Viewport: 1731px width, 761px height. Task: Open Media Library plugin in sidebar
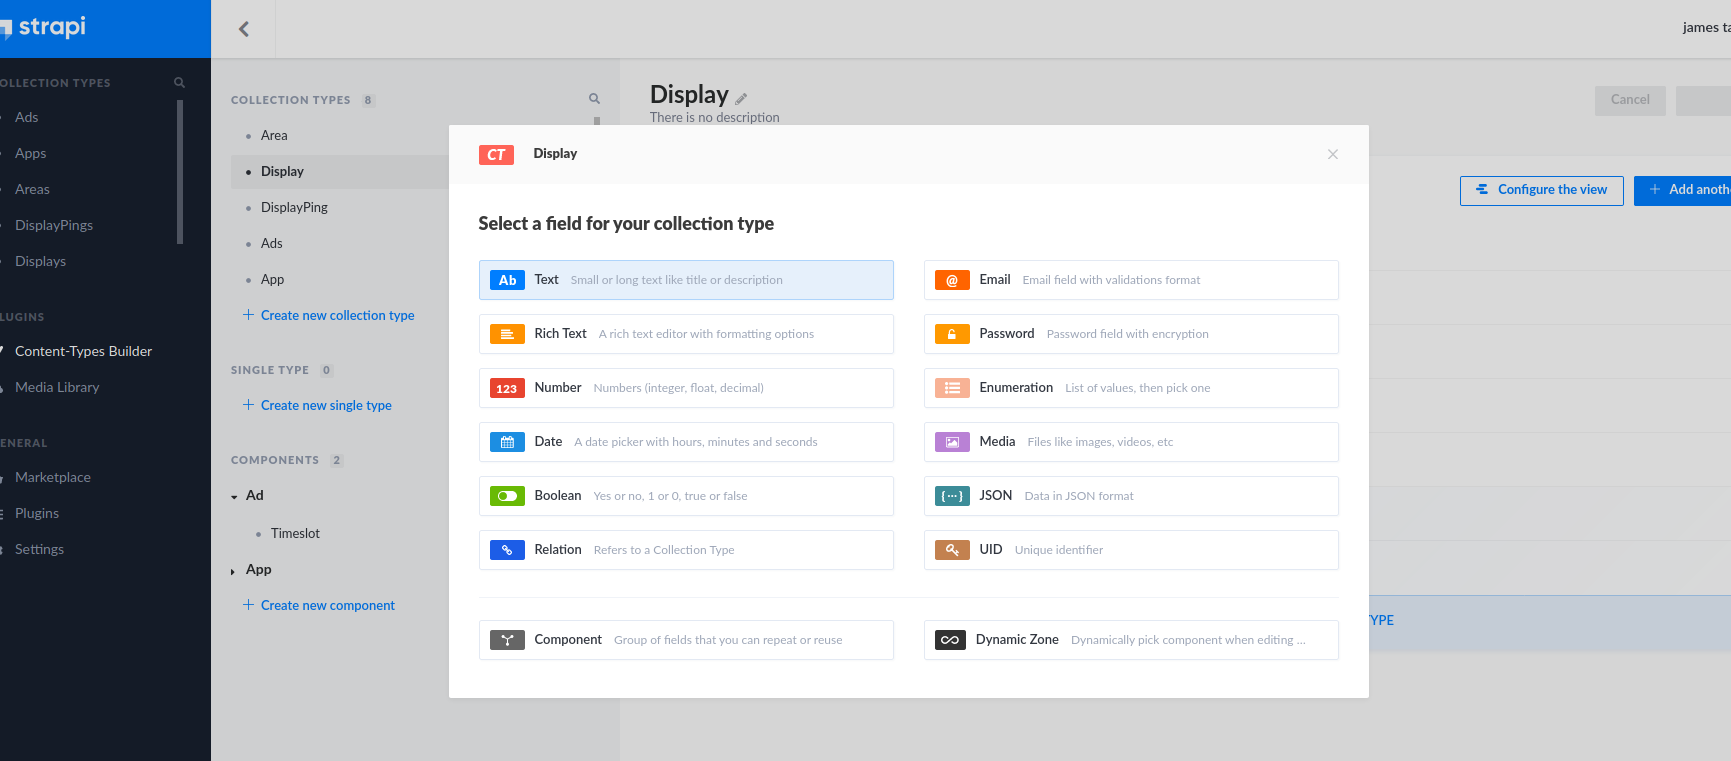coord(57,387)
